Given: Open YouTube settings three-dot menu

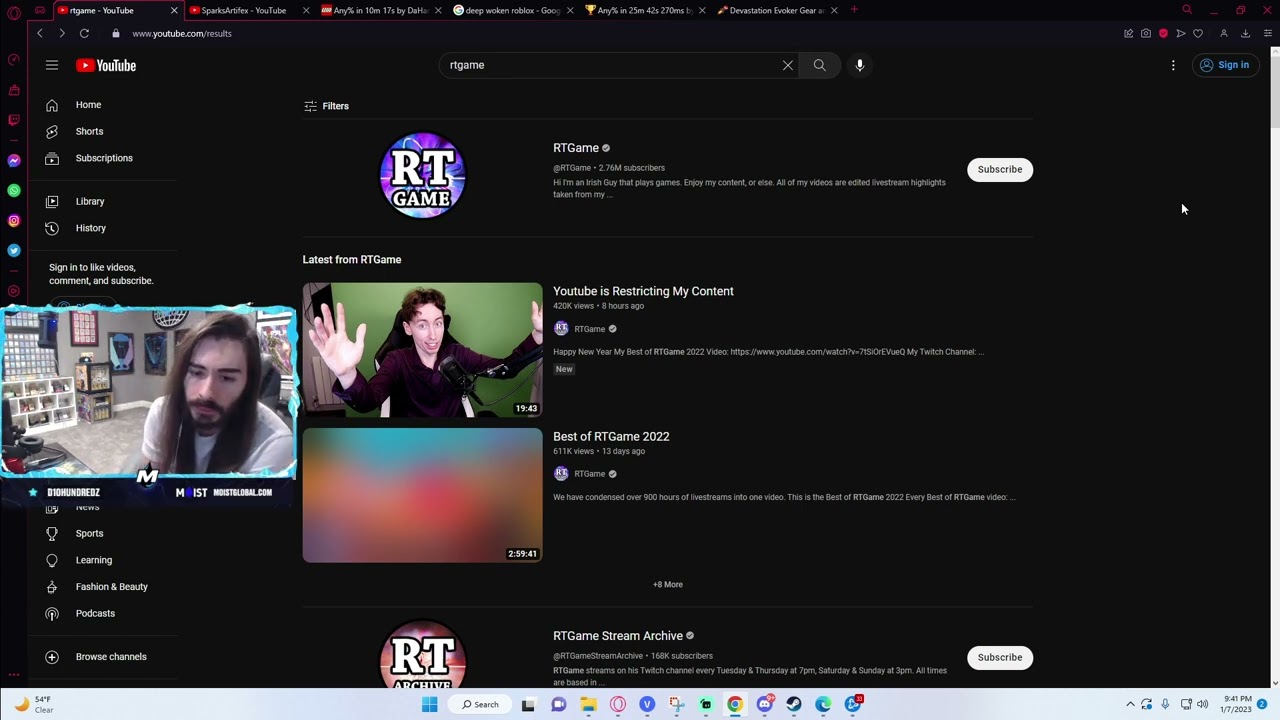Looking at the screenshot, I should (1173, 65).
